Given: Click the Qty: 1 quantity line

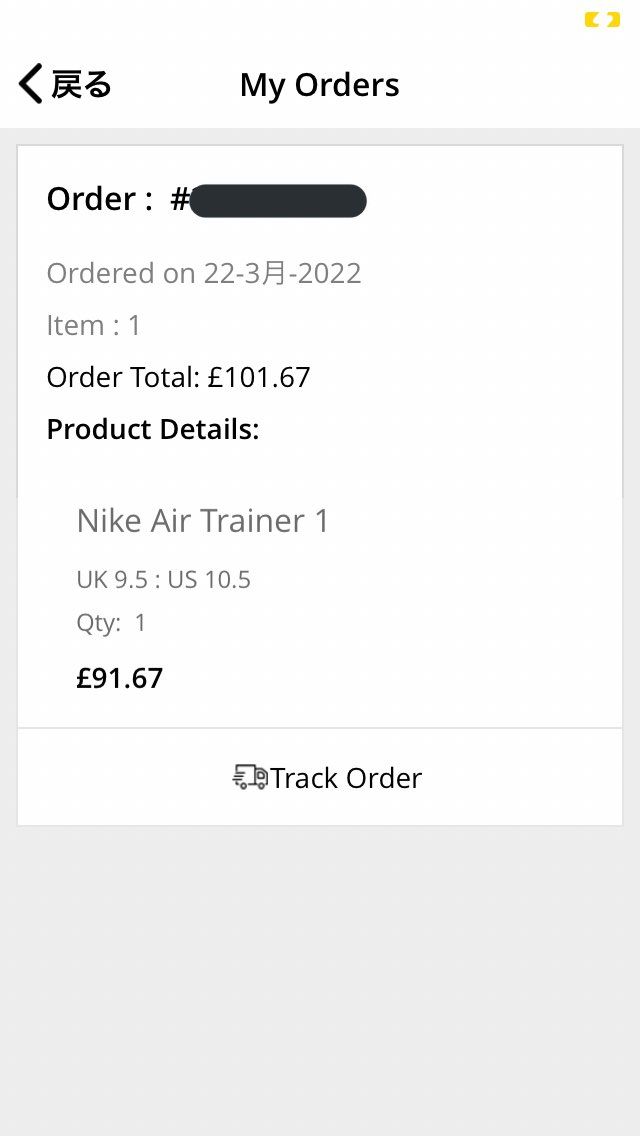Looking at the screenshot, I should coord(112,623).
